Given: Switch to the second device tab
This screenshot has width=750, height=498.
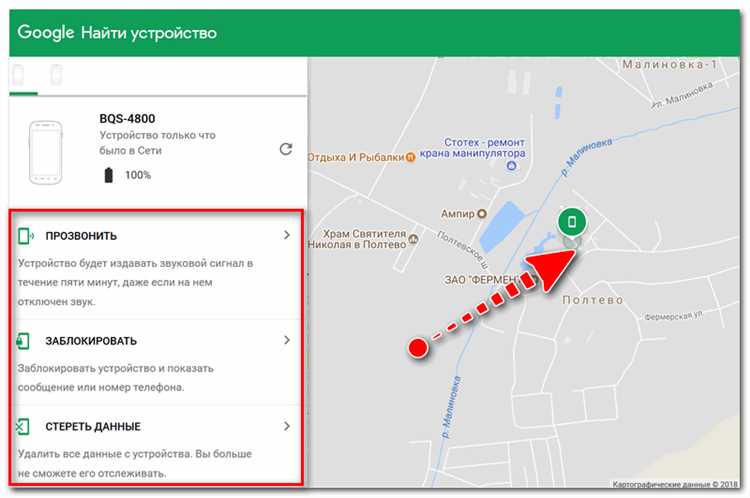Looking at the screenshot, I should point(56,76).
